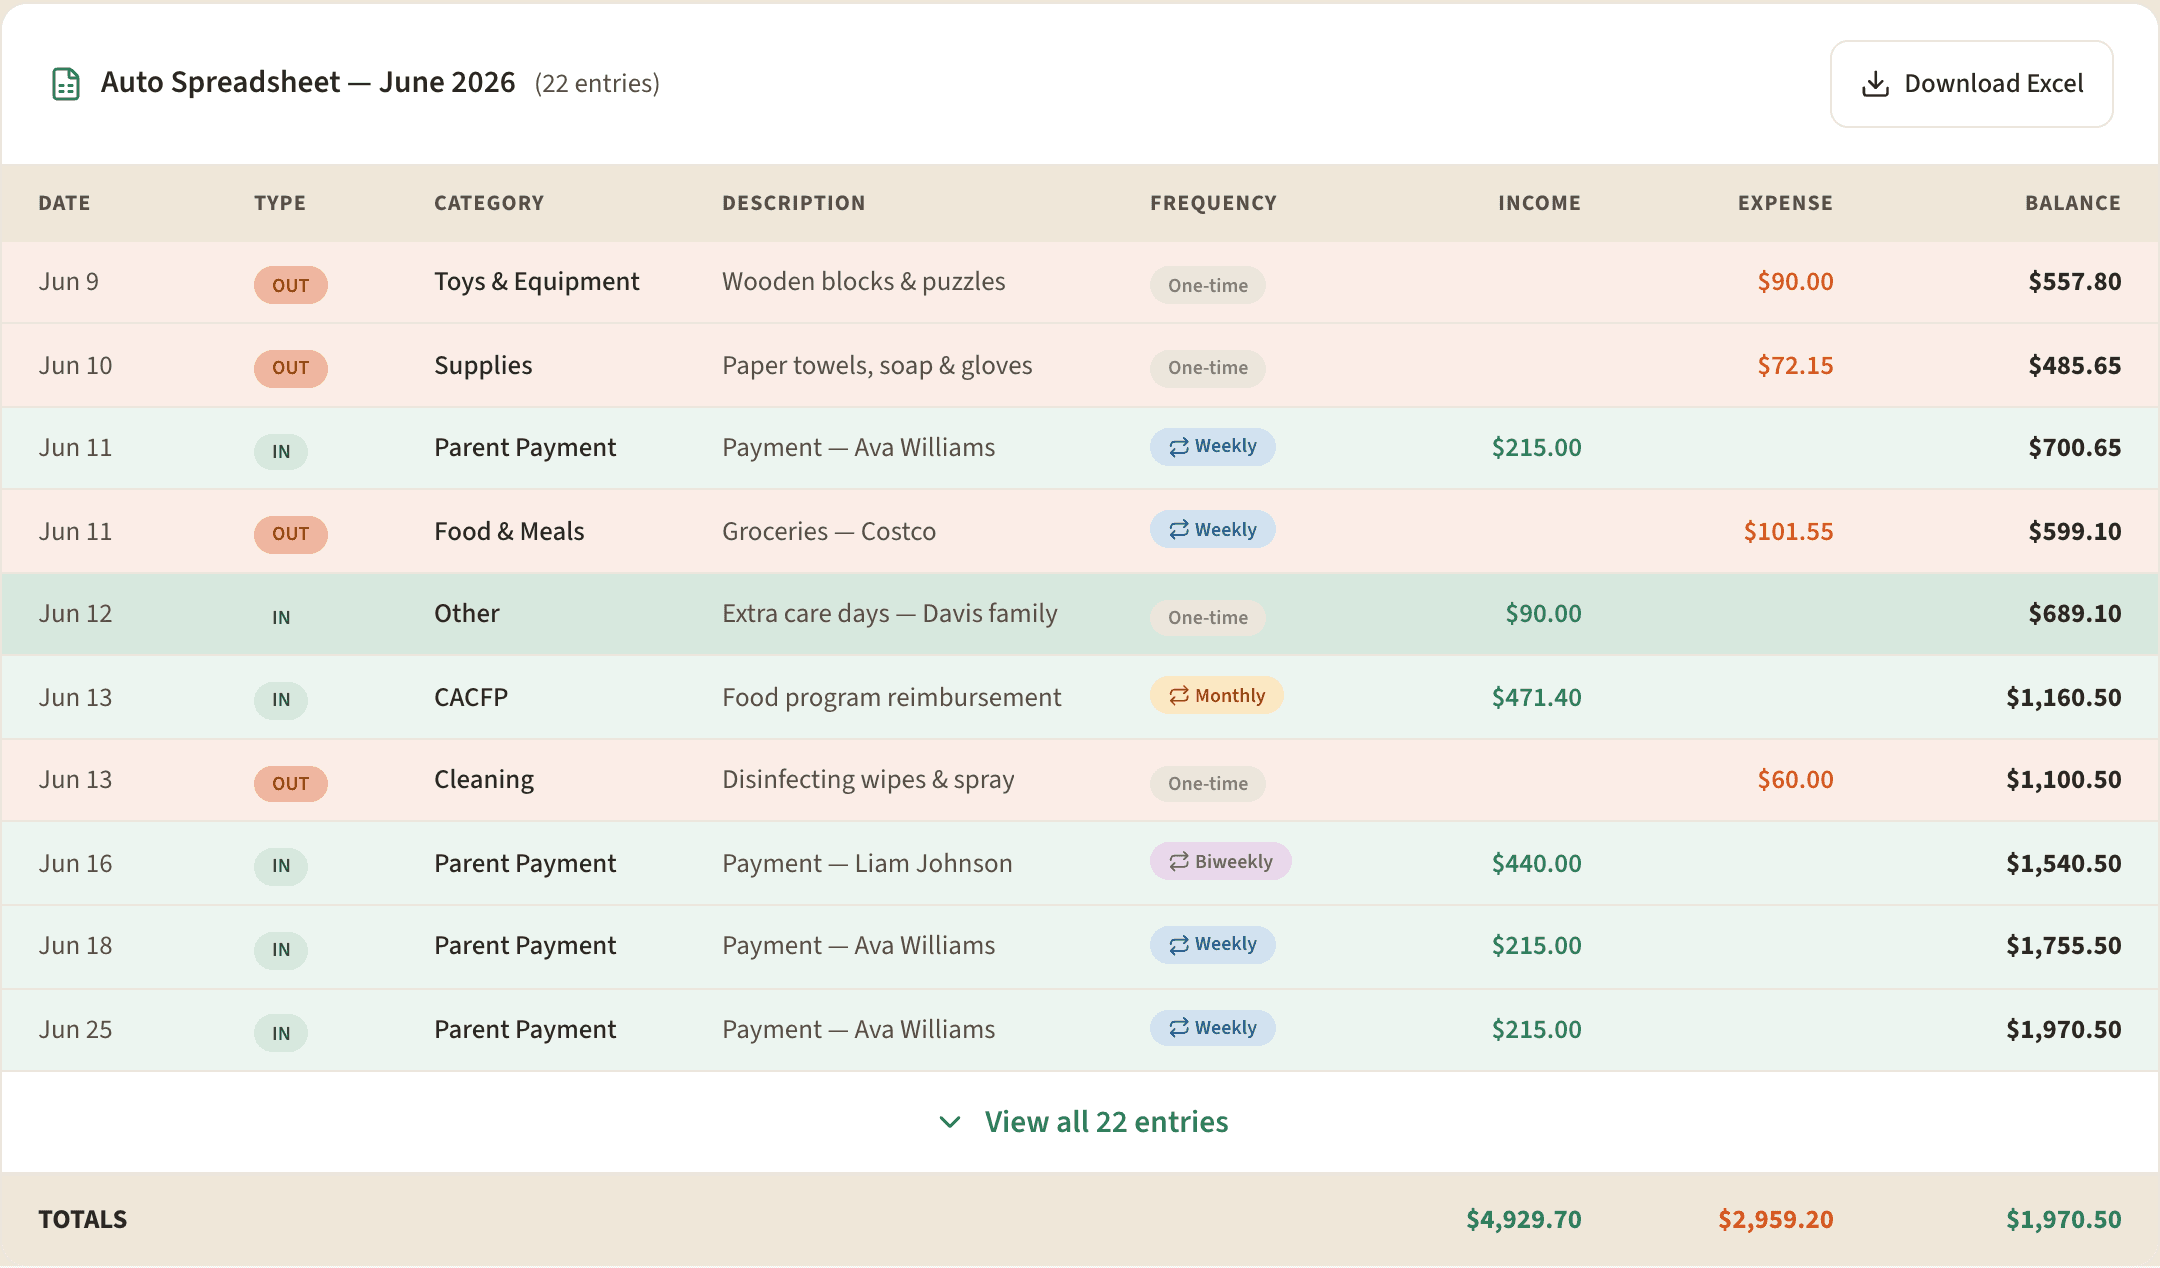2160x1268 pixels.
Task: Click the $90.00 expense amount
Action: [x=1795, y=282]
